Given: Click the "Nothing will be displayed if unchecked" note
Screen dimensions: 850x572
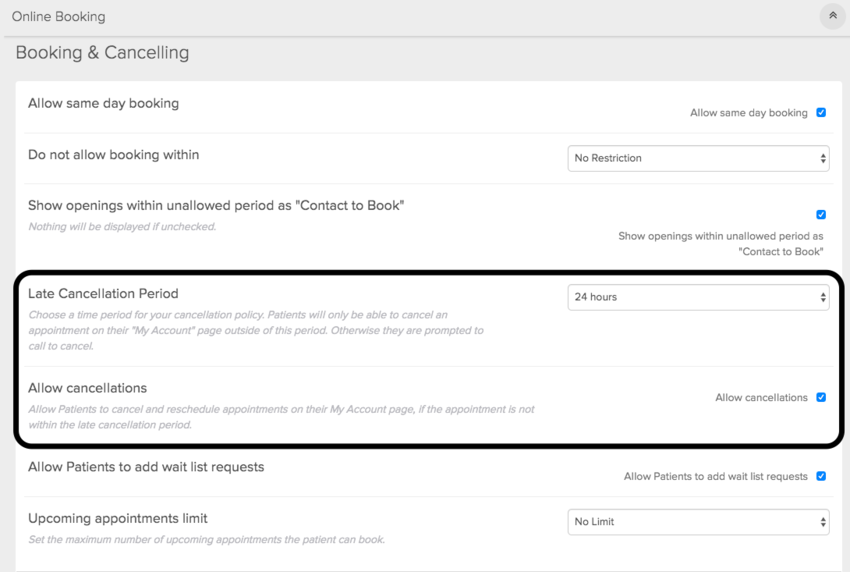Looking at the screenshot, I should 122,227.
